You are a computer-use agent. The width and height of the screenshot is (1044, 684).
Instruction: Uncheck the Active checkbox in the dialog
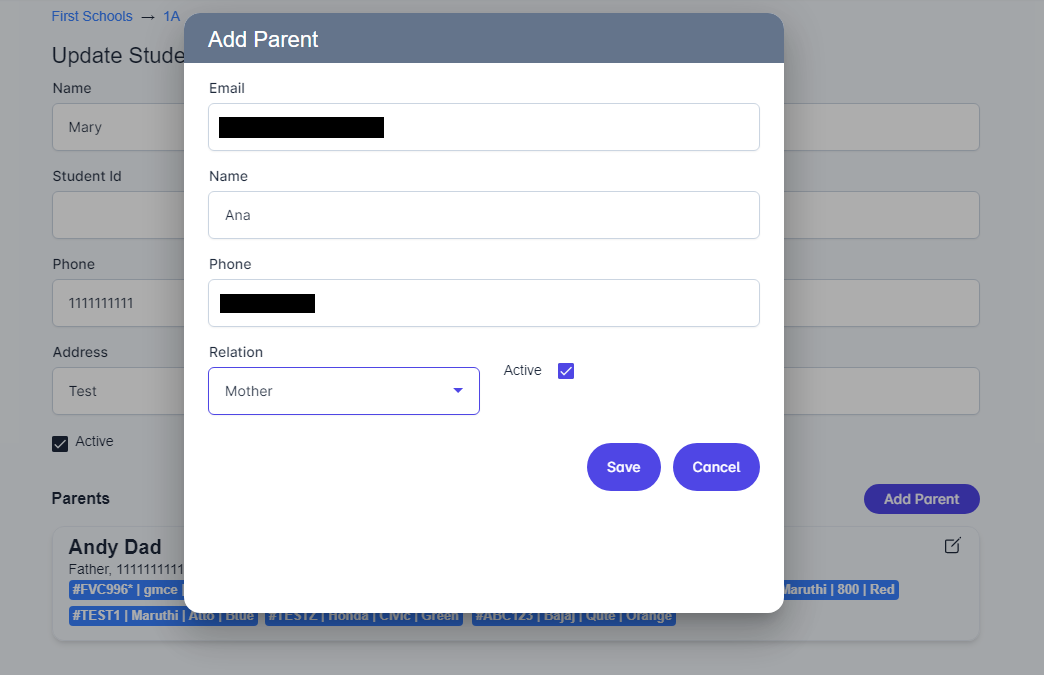[565, 370]
